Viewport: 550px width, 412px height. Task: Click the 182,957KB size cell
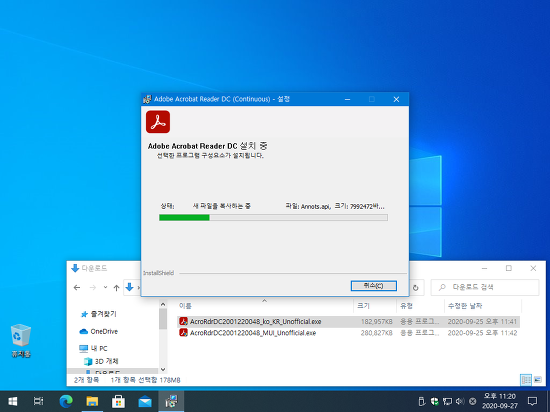tap(376, 322)
